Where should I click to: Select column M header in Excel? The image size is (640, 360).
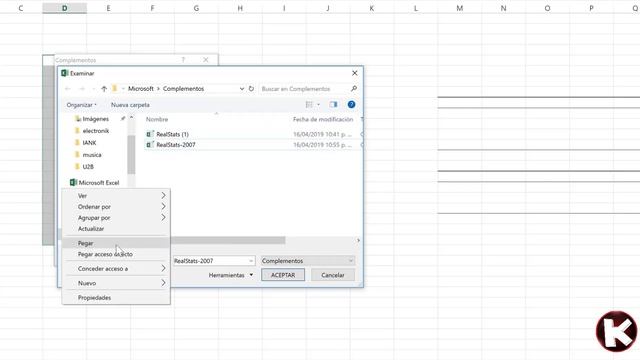pyautogui.click(x=460, y=8)
